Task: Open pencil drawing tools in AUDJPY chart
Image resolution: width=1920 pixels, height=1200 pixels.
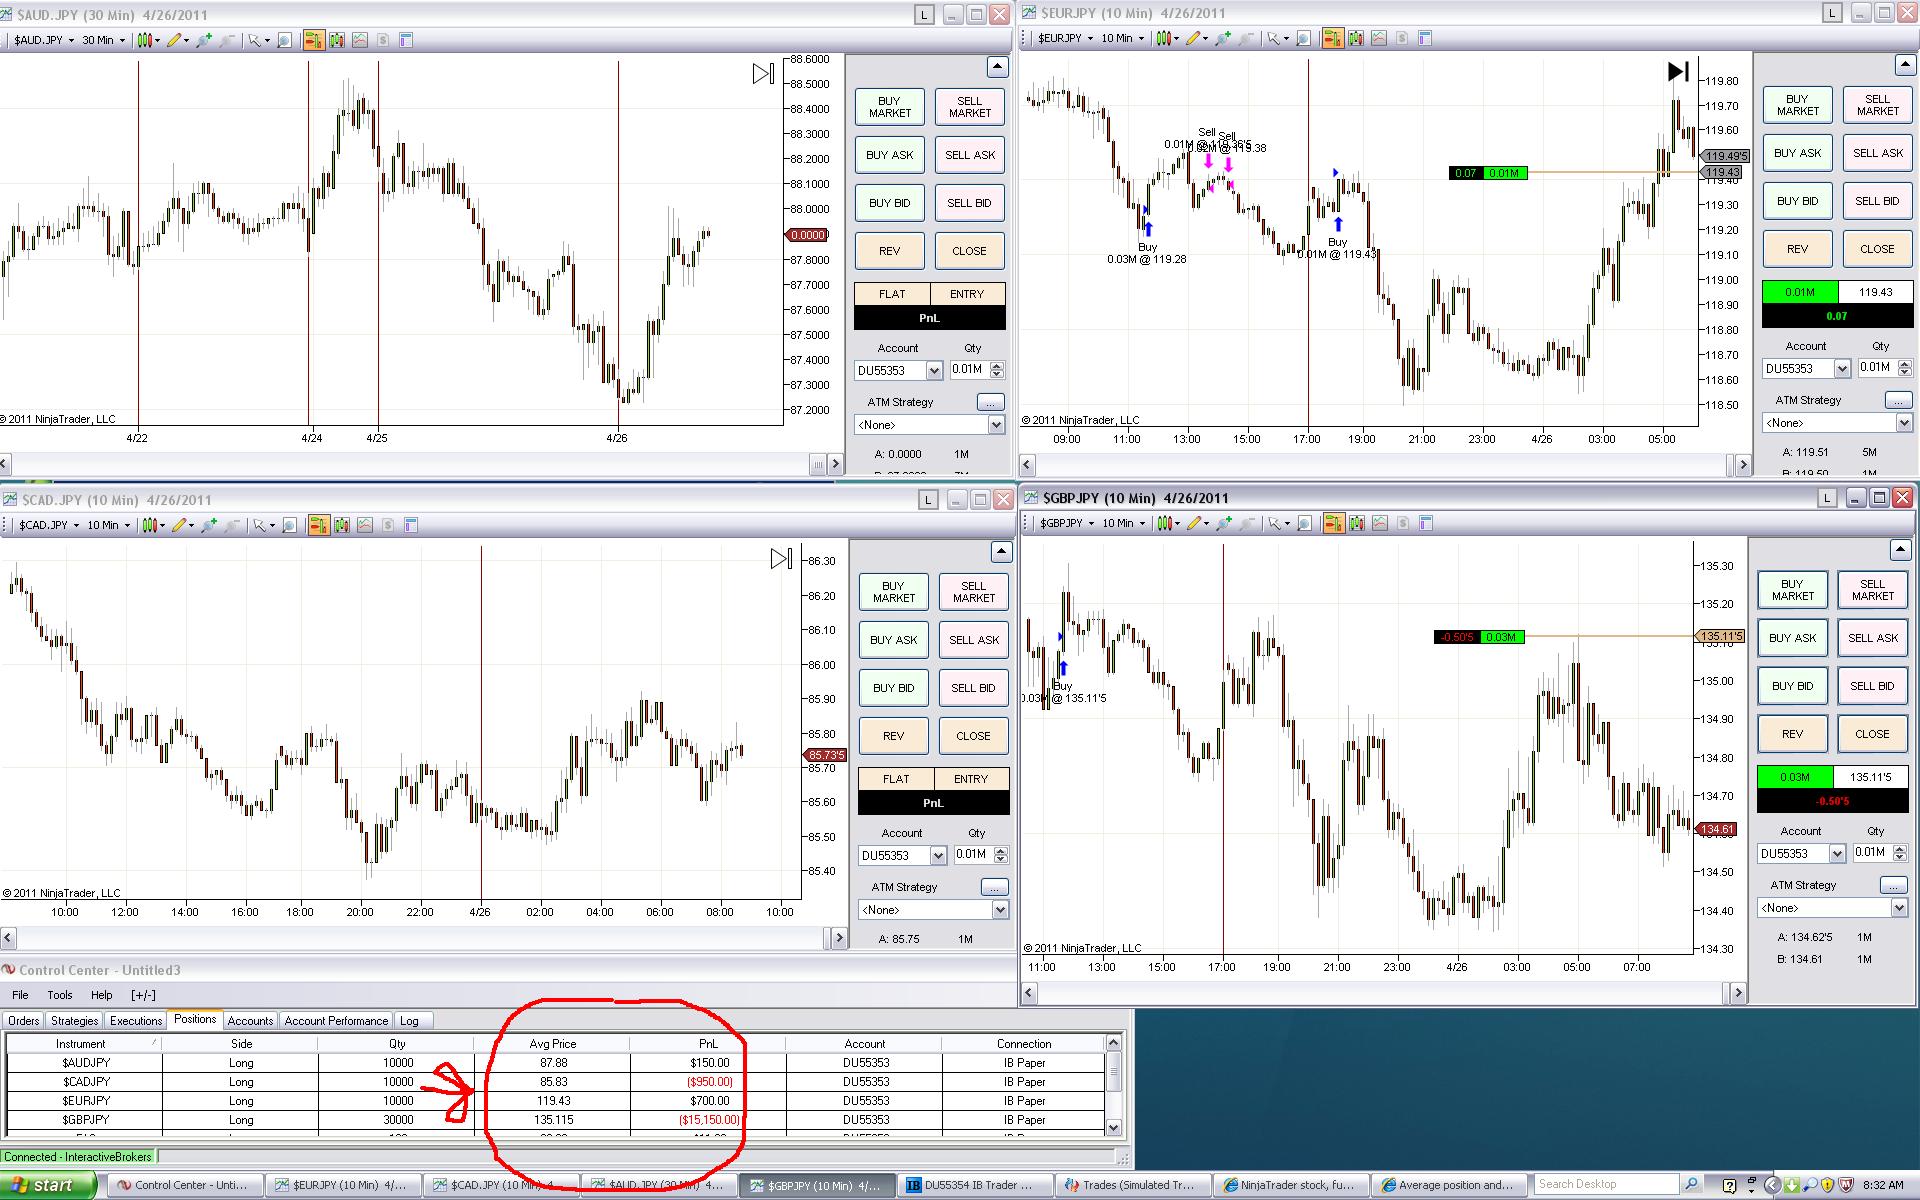Action: pos(175,40)
